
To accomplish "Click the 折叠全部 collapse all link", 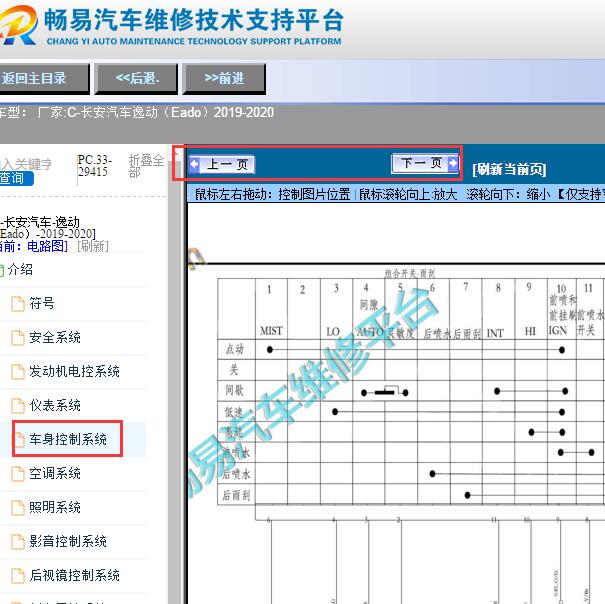I will pos(146,166).
